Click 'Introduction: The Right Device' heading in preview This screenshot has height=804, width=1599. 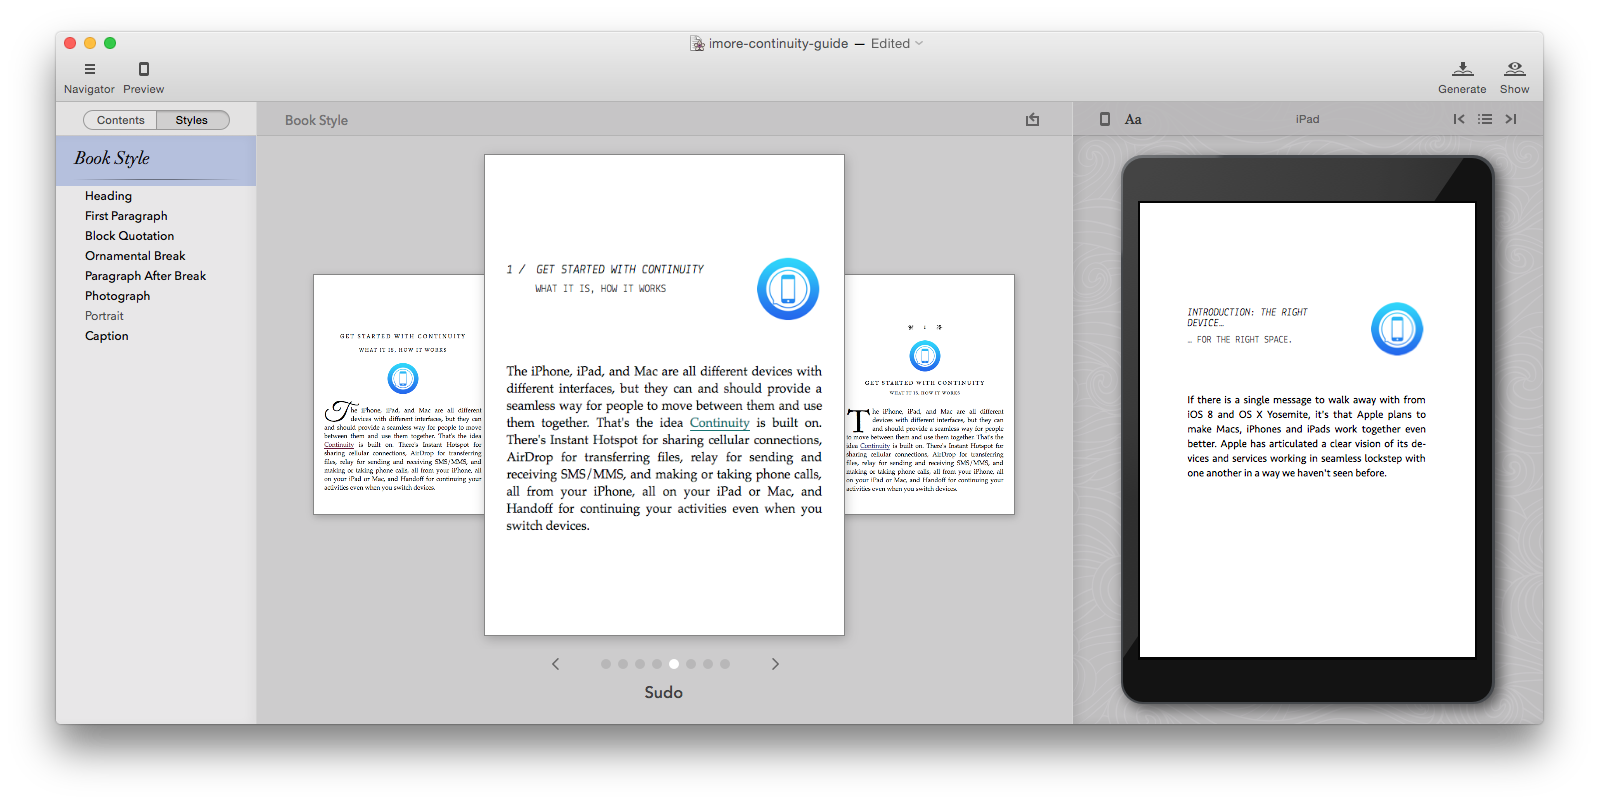click(1247, 317)
